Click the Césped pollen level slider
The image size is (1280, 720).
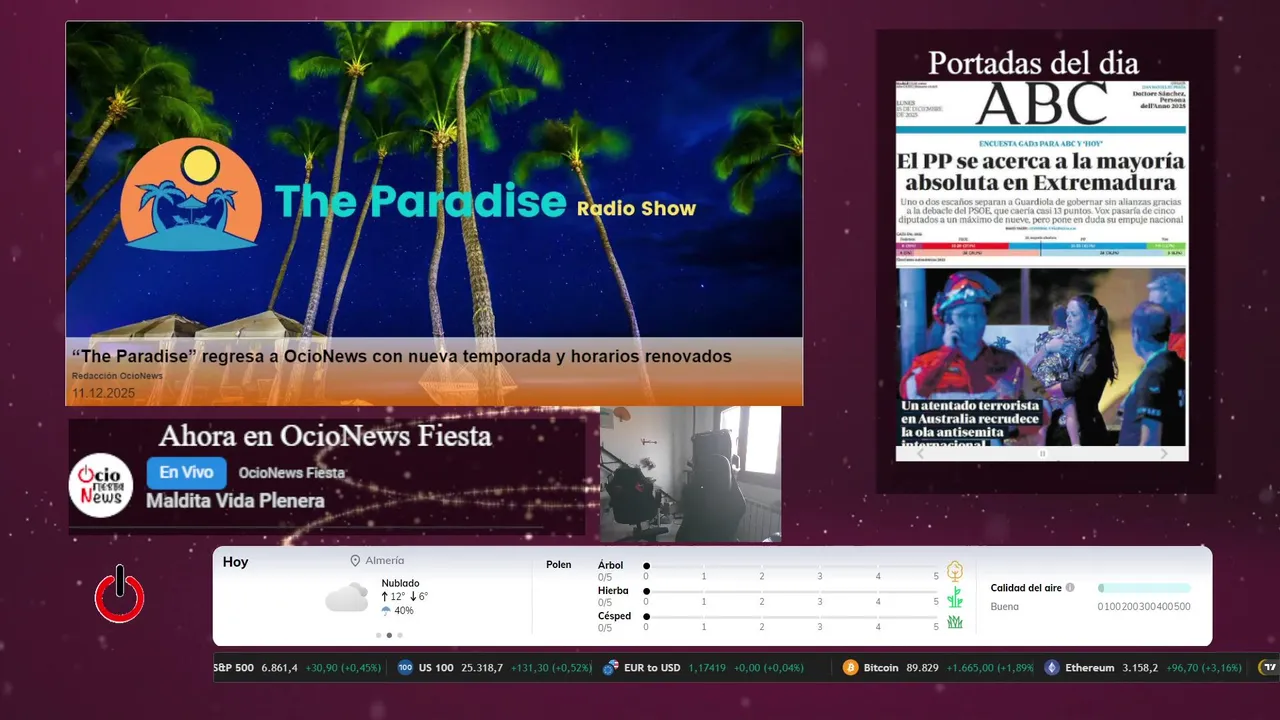click(x=791, y=617)
